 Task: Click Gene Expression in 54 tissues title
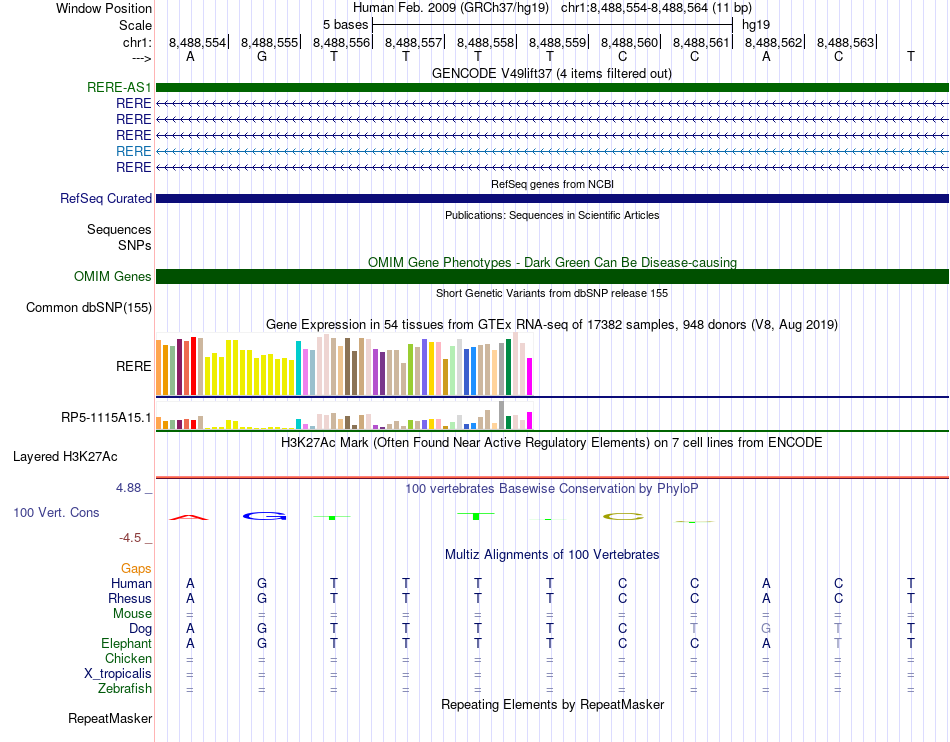point(552,325)
